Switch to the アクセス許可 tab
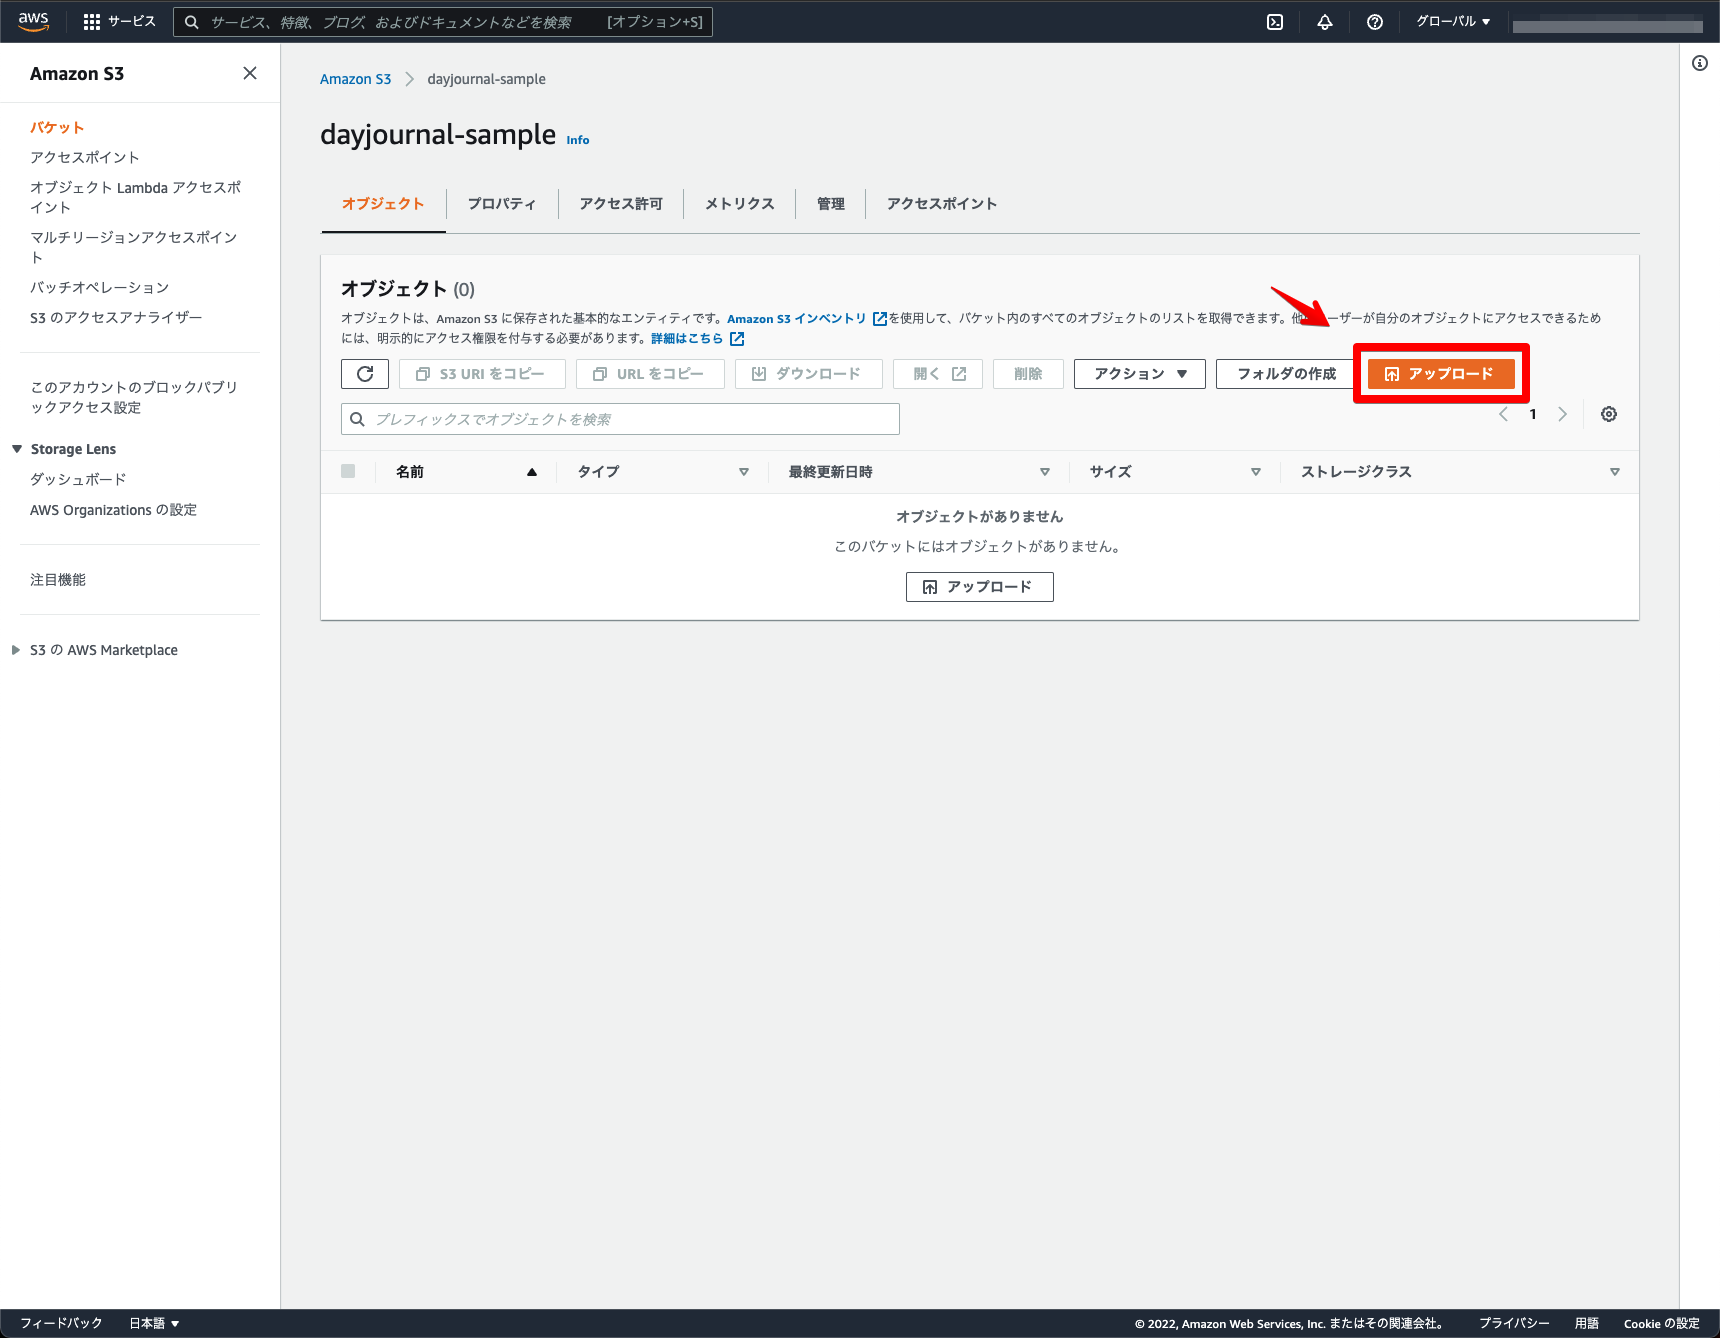 pyautogui.click(x=621, y=204)
